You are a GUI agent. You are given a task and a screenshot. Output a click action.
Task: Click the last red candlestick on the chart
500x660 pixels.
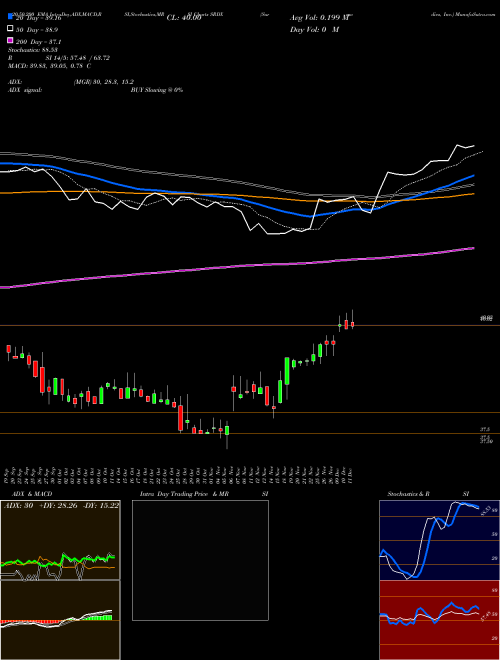point(353,324)
